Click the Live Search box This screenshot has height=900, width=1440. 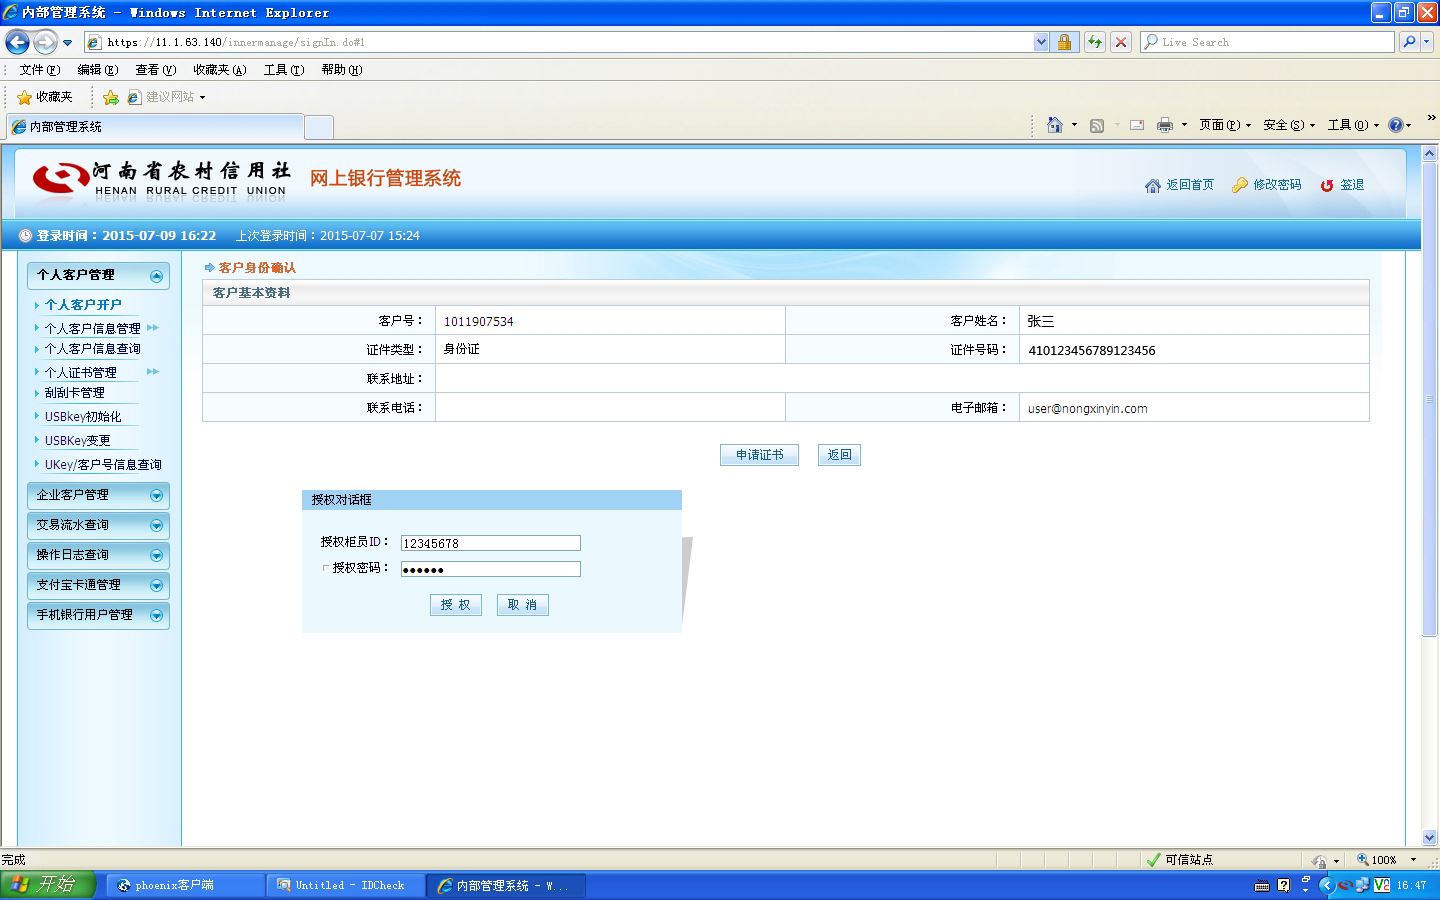click(x=1267, y=42)
